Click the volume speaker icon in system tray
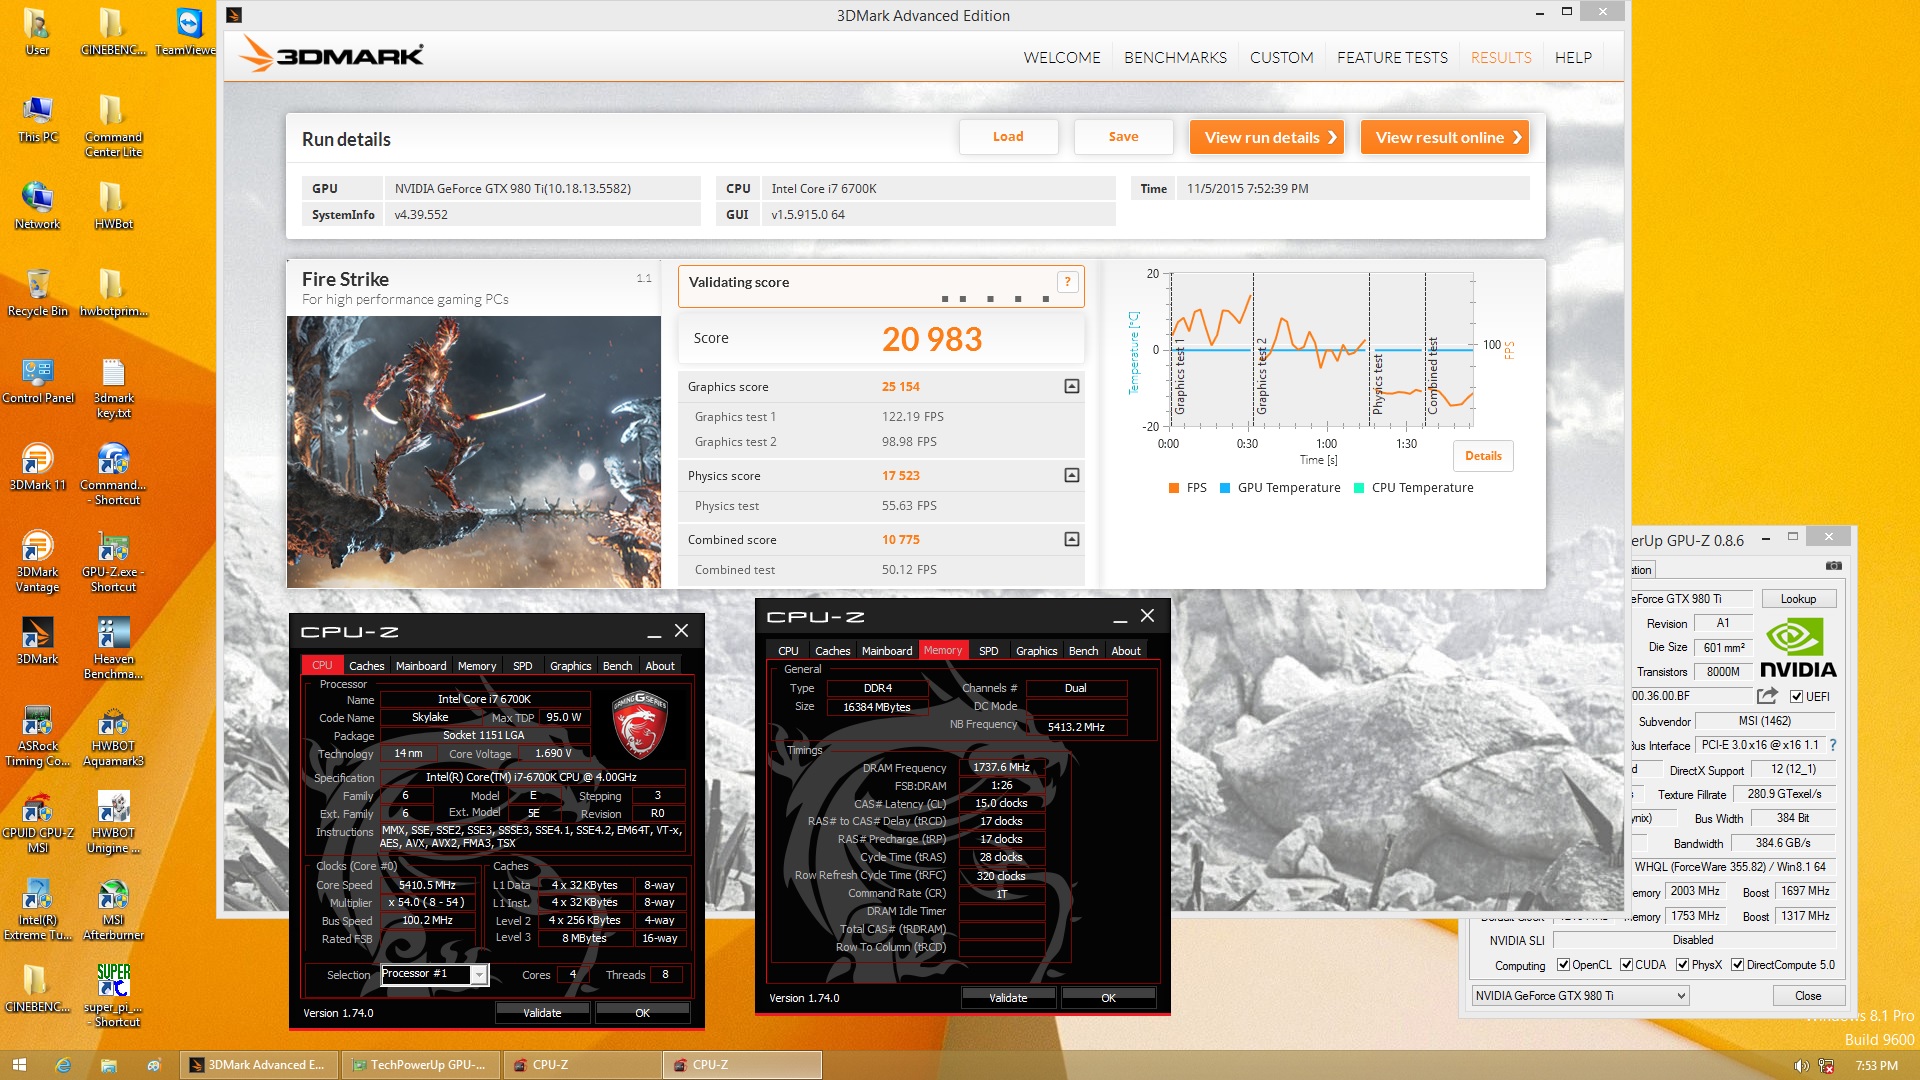Screen dimensions: 1920x1080 click(1800, 1066)
